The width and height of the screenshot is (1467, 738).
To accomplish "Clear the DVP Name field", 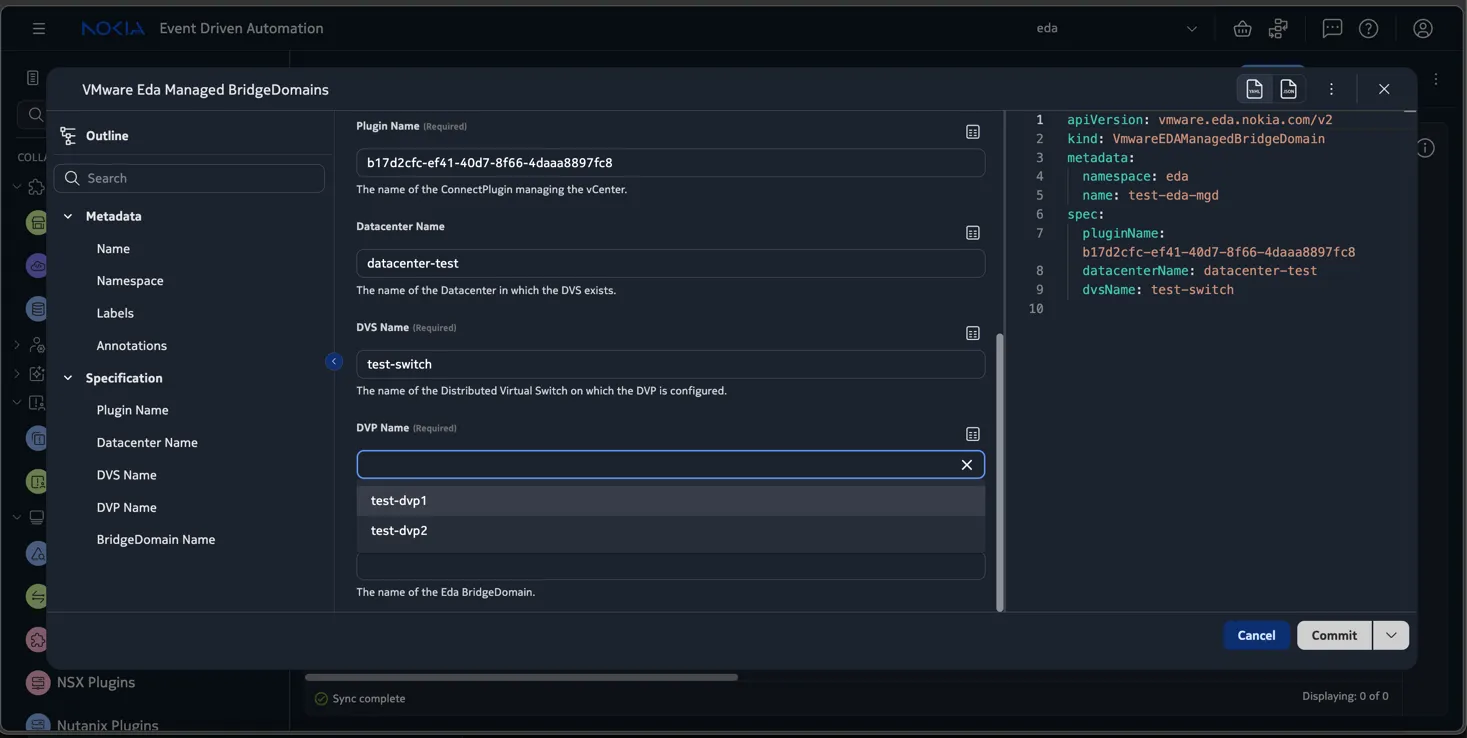I will pos(966,464).
